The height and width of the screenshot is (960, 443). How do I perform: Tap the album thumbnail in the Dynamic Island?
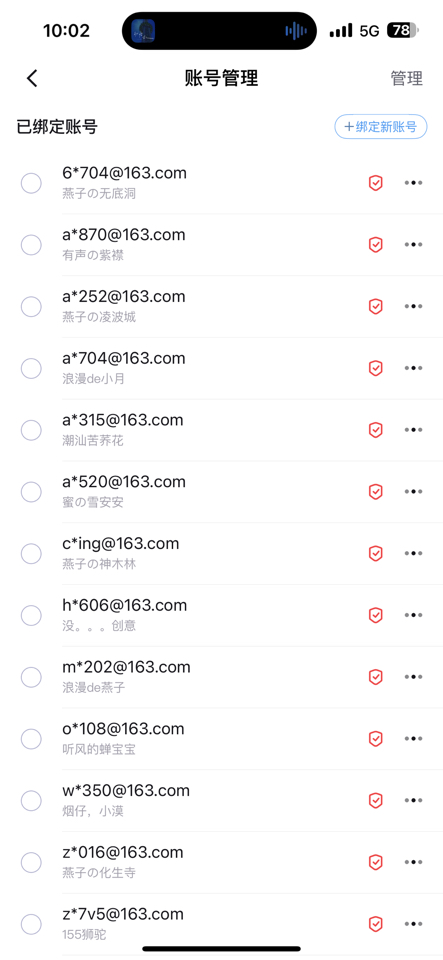(143, 31)
